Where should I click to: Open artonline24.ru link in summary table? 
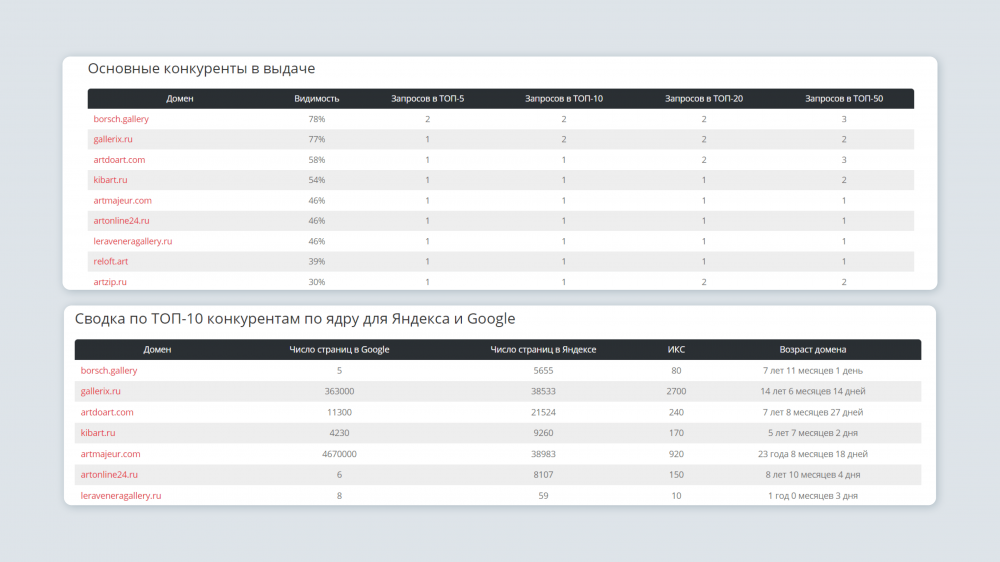[x=109, y=475]
